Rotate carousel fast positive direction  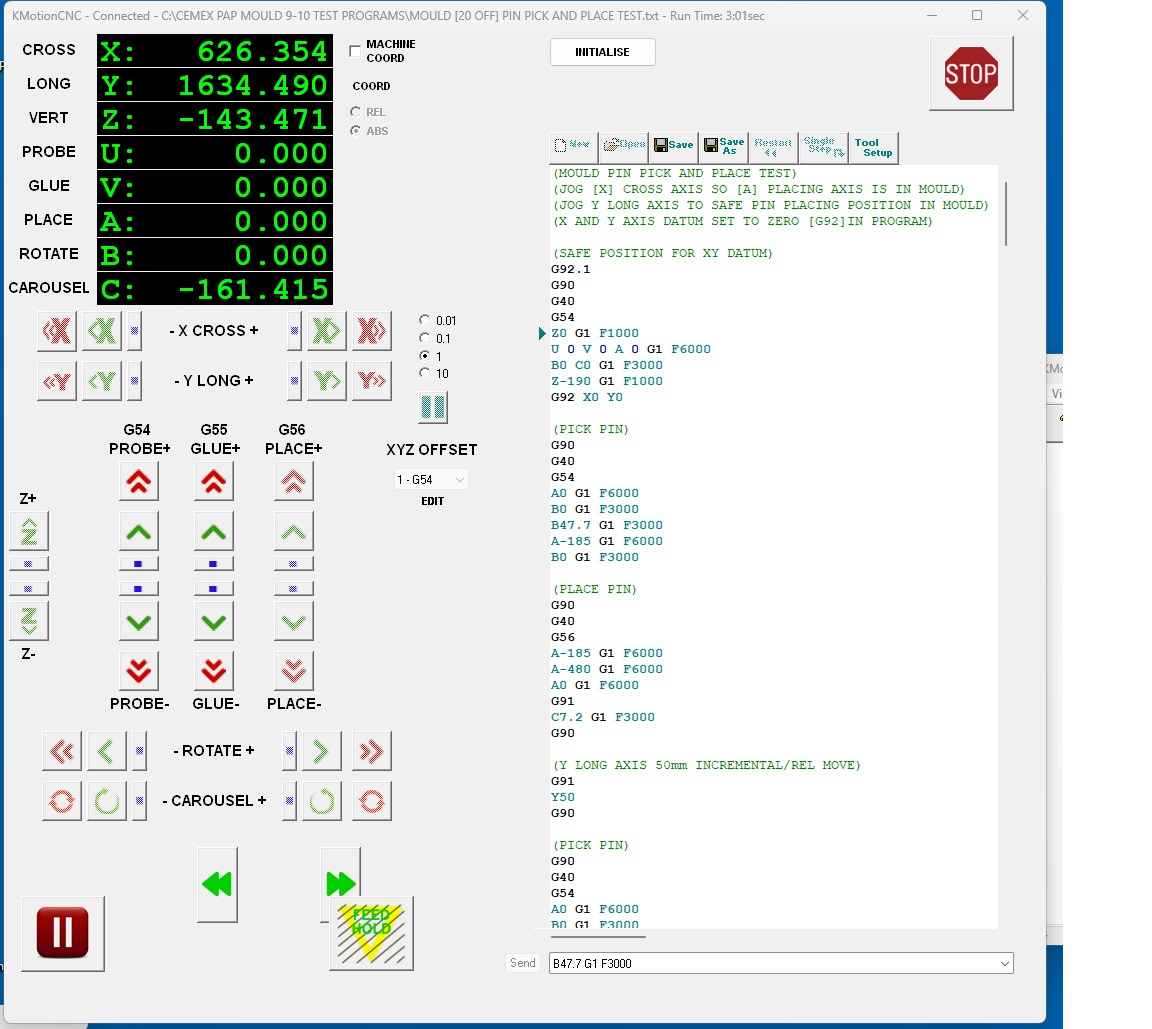point(371,801)
